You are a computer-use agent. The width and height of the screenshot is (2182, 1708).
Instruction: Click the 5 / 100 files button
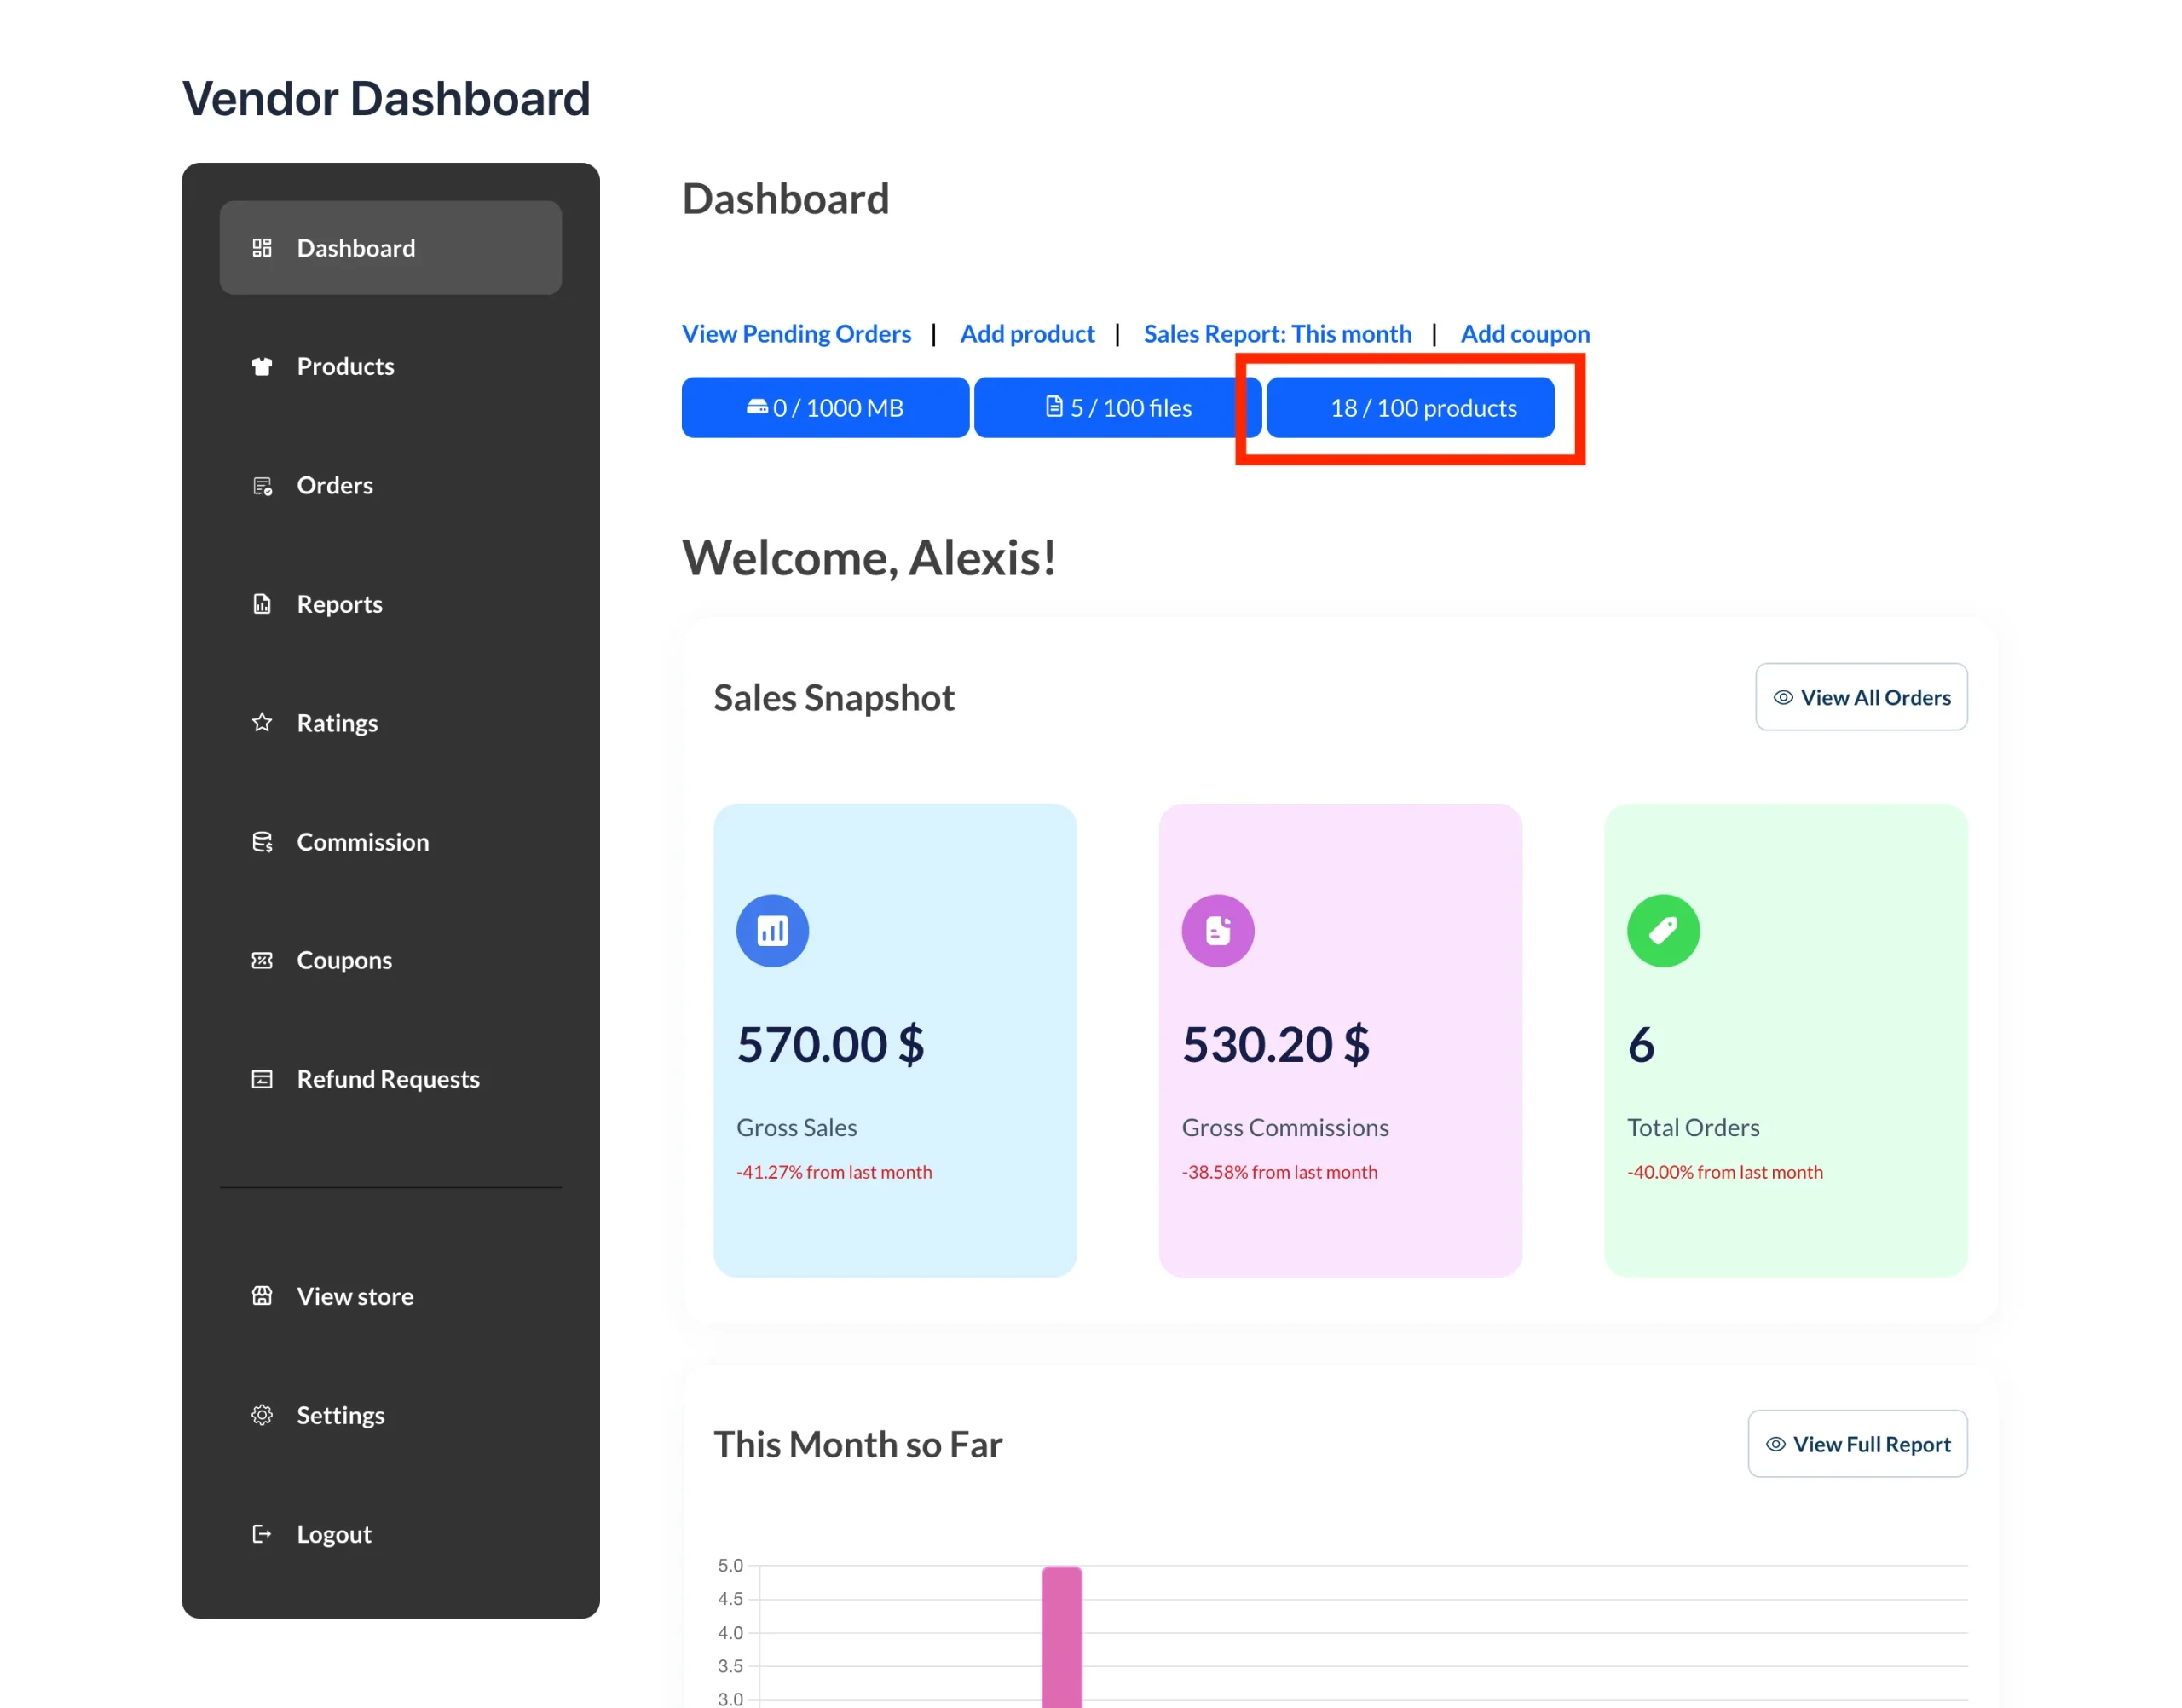[1117, 407]
